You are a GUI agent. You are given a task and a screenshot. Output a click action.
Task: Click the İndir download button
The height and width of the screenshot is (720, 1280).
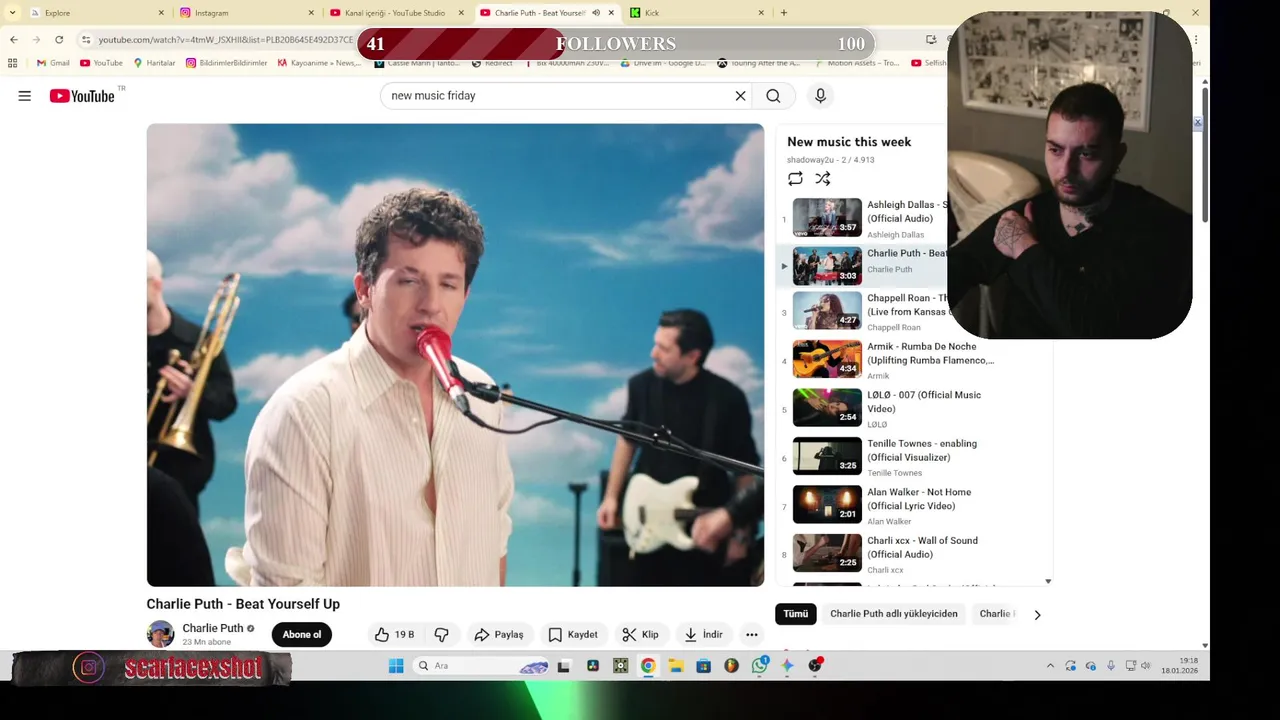point(703,635)
